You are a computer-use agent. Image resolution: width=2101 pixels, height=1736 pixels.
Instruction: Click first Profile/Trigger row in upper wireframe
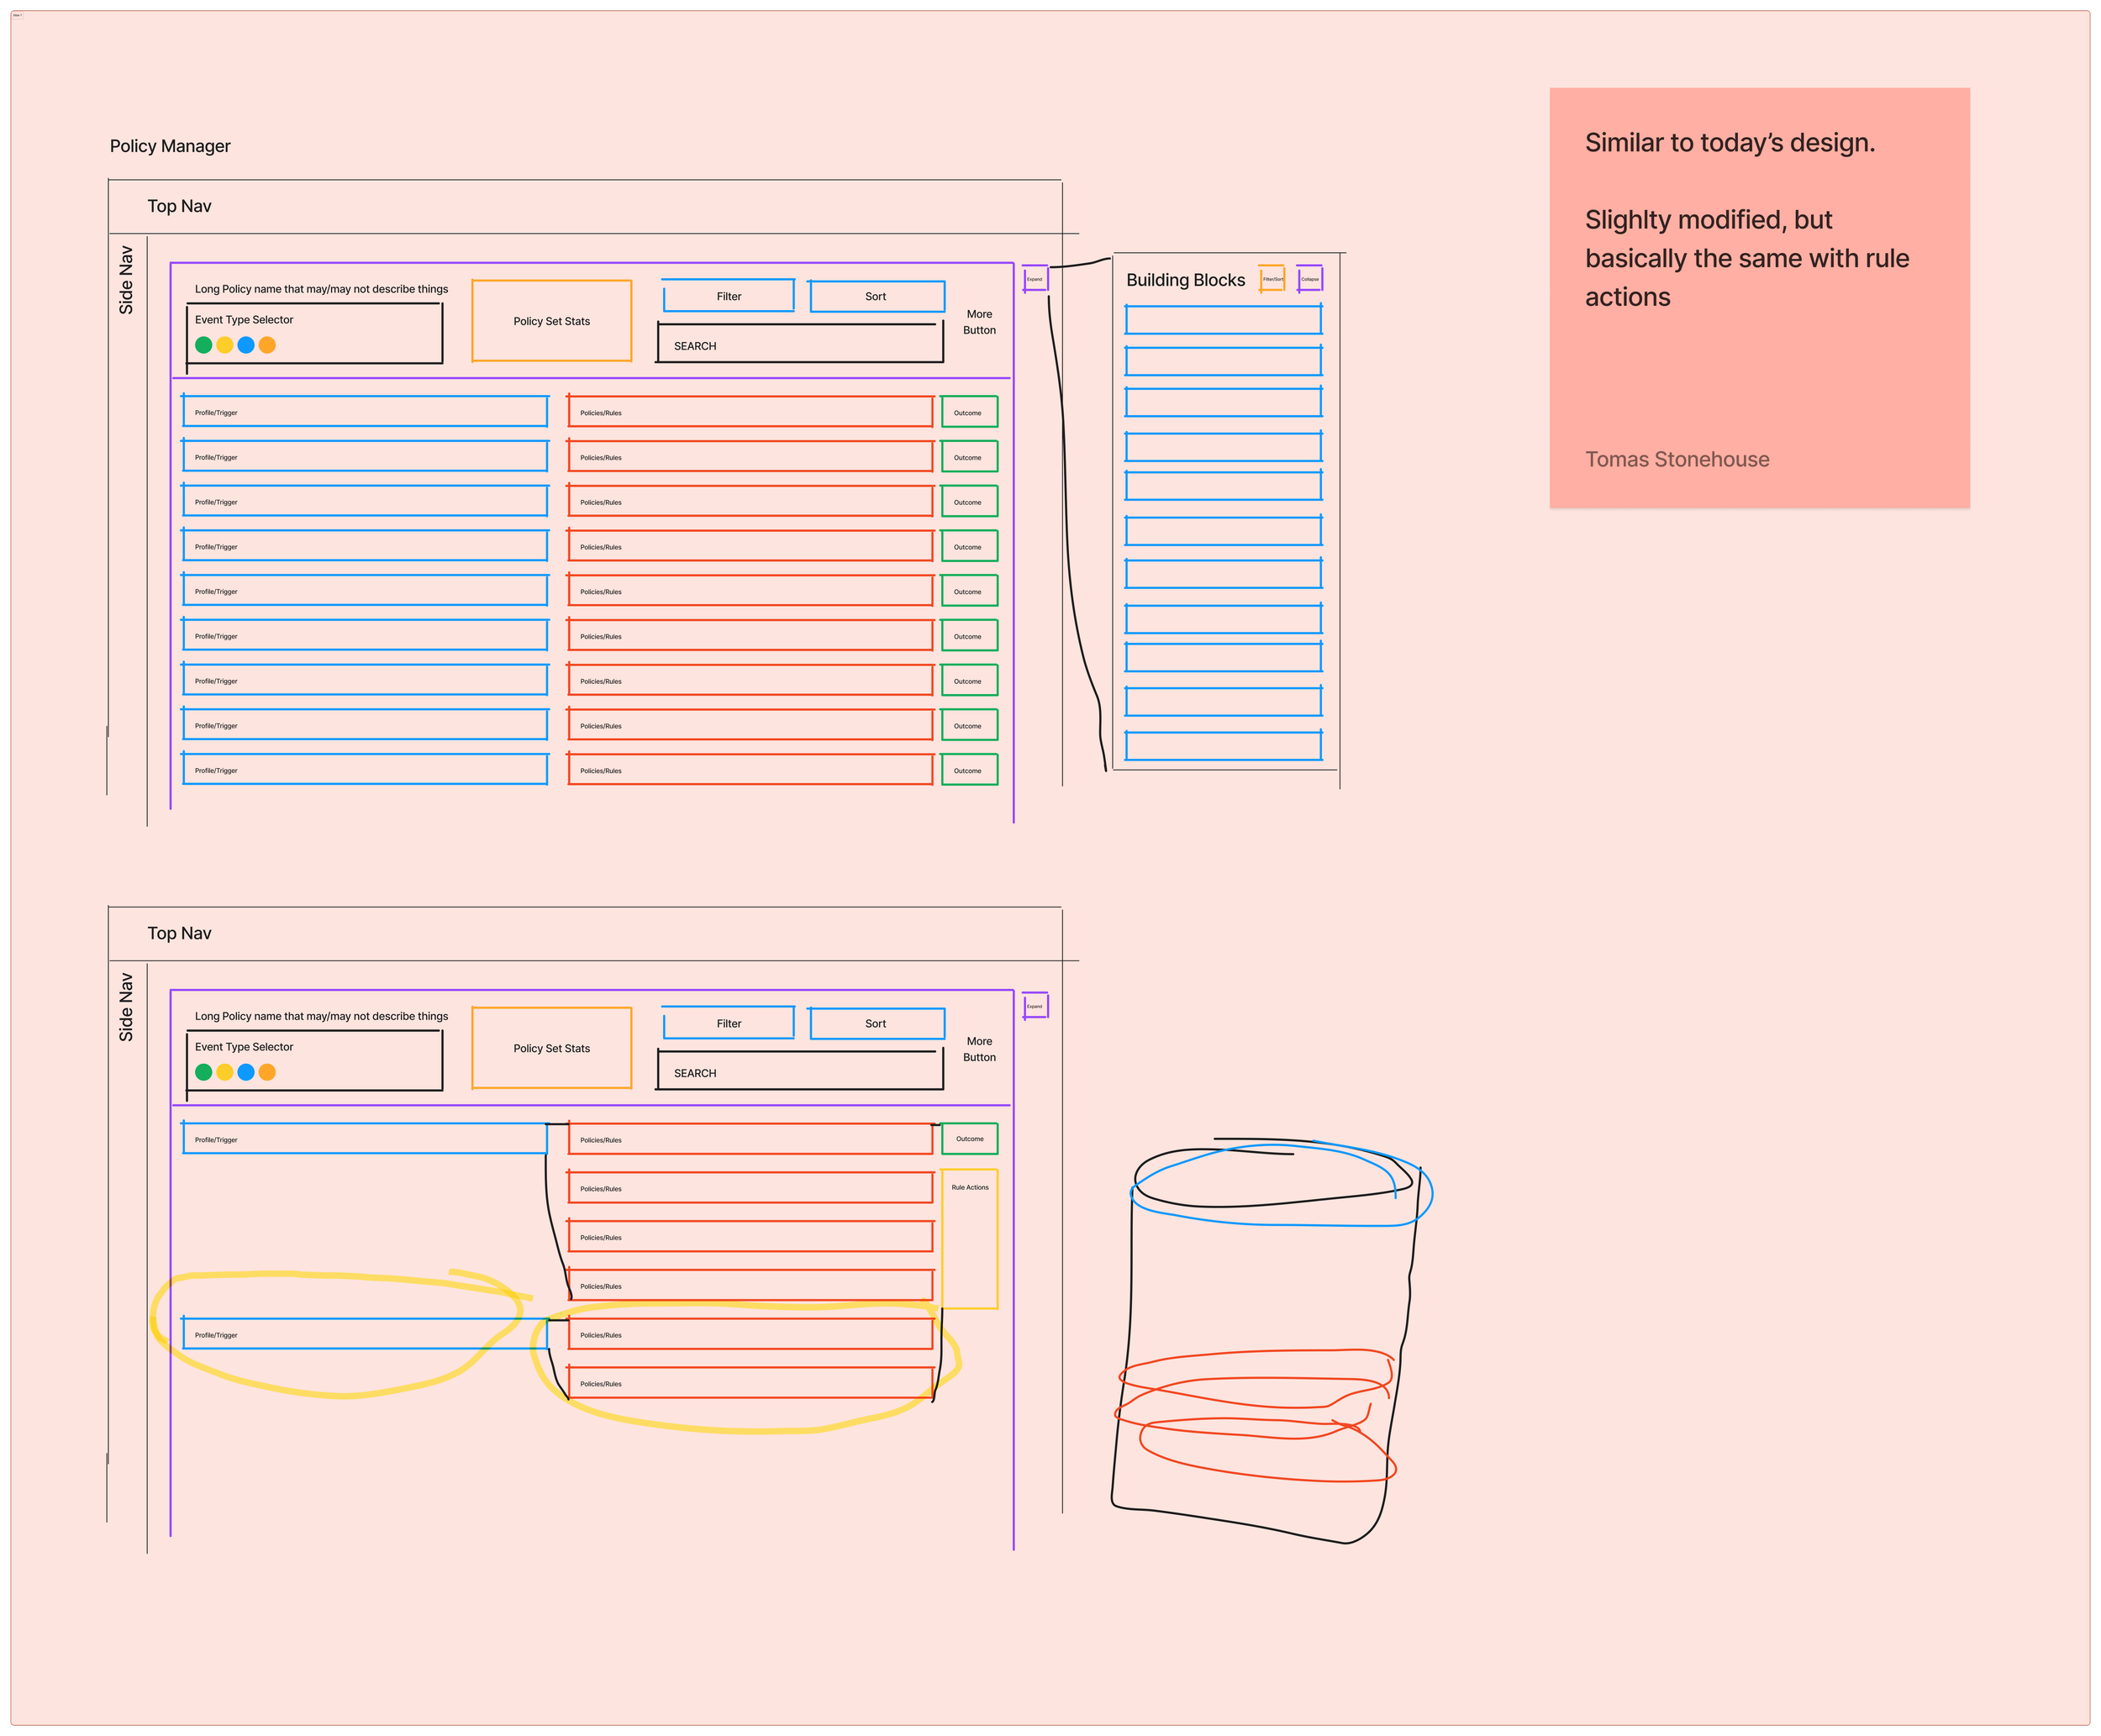[x=365, y=412]
